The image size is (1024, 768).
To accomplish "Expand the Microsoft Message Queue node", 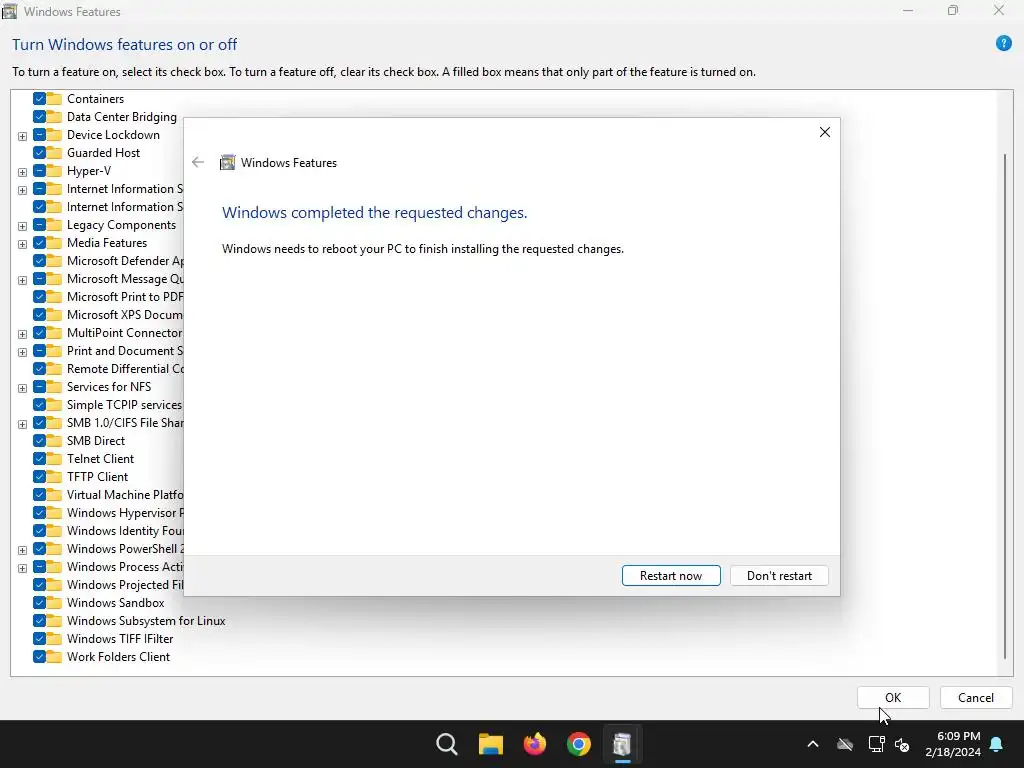I will click(x=22, y=280).
